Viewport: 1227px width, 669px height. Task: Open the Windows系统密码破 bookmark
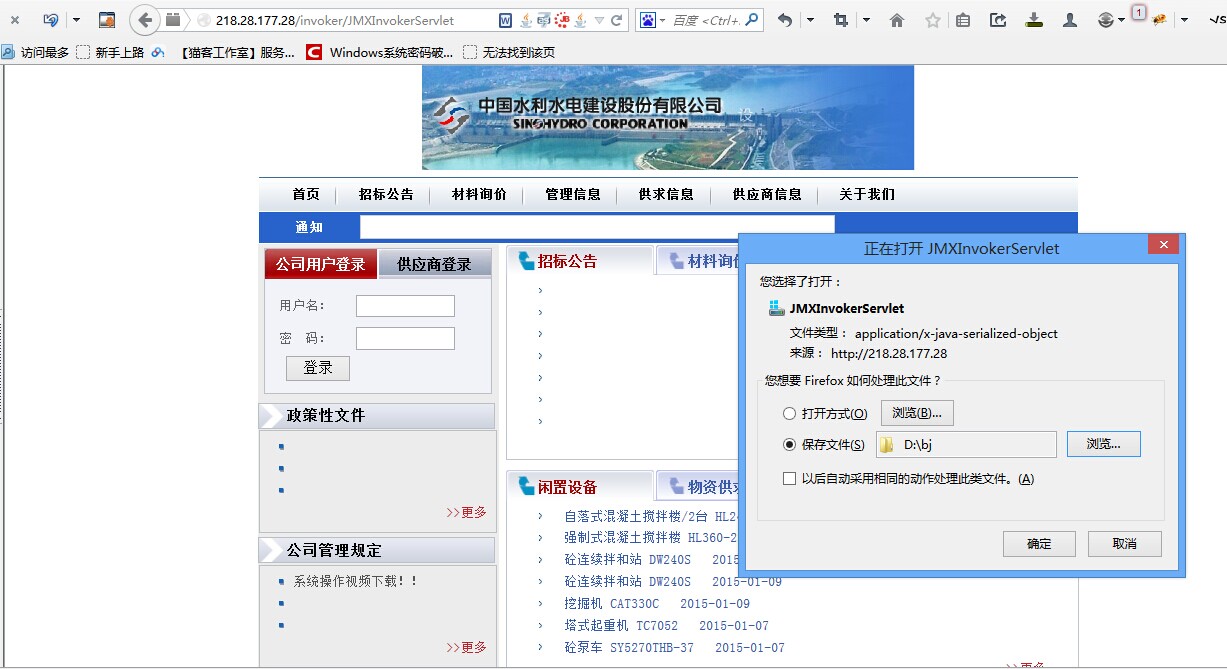(x=379, y=52)
